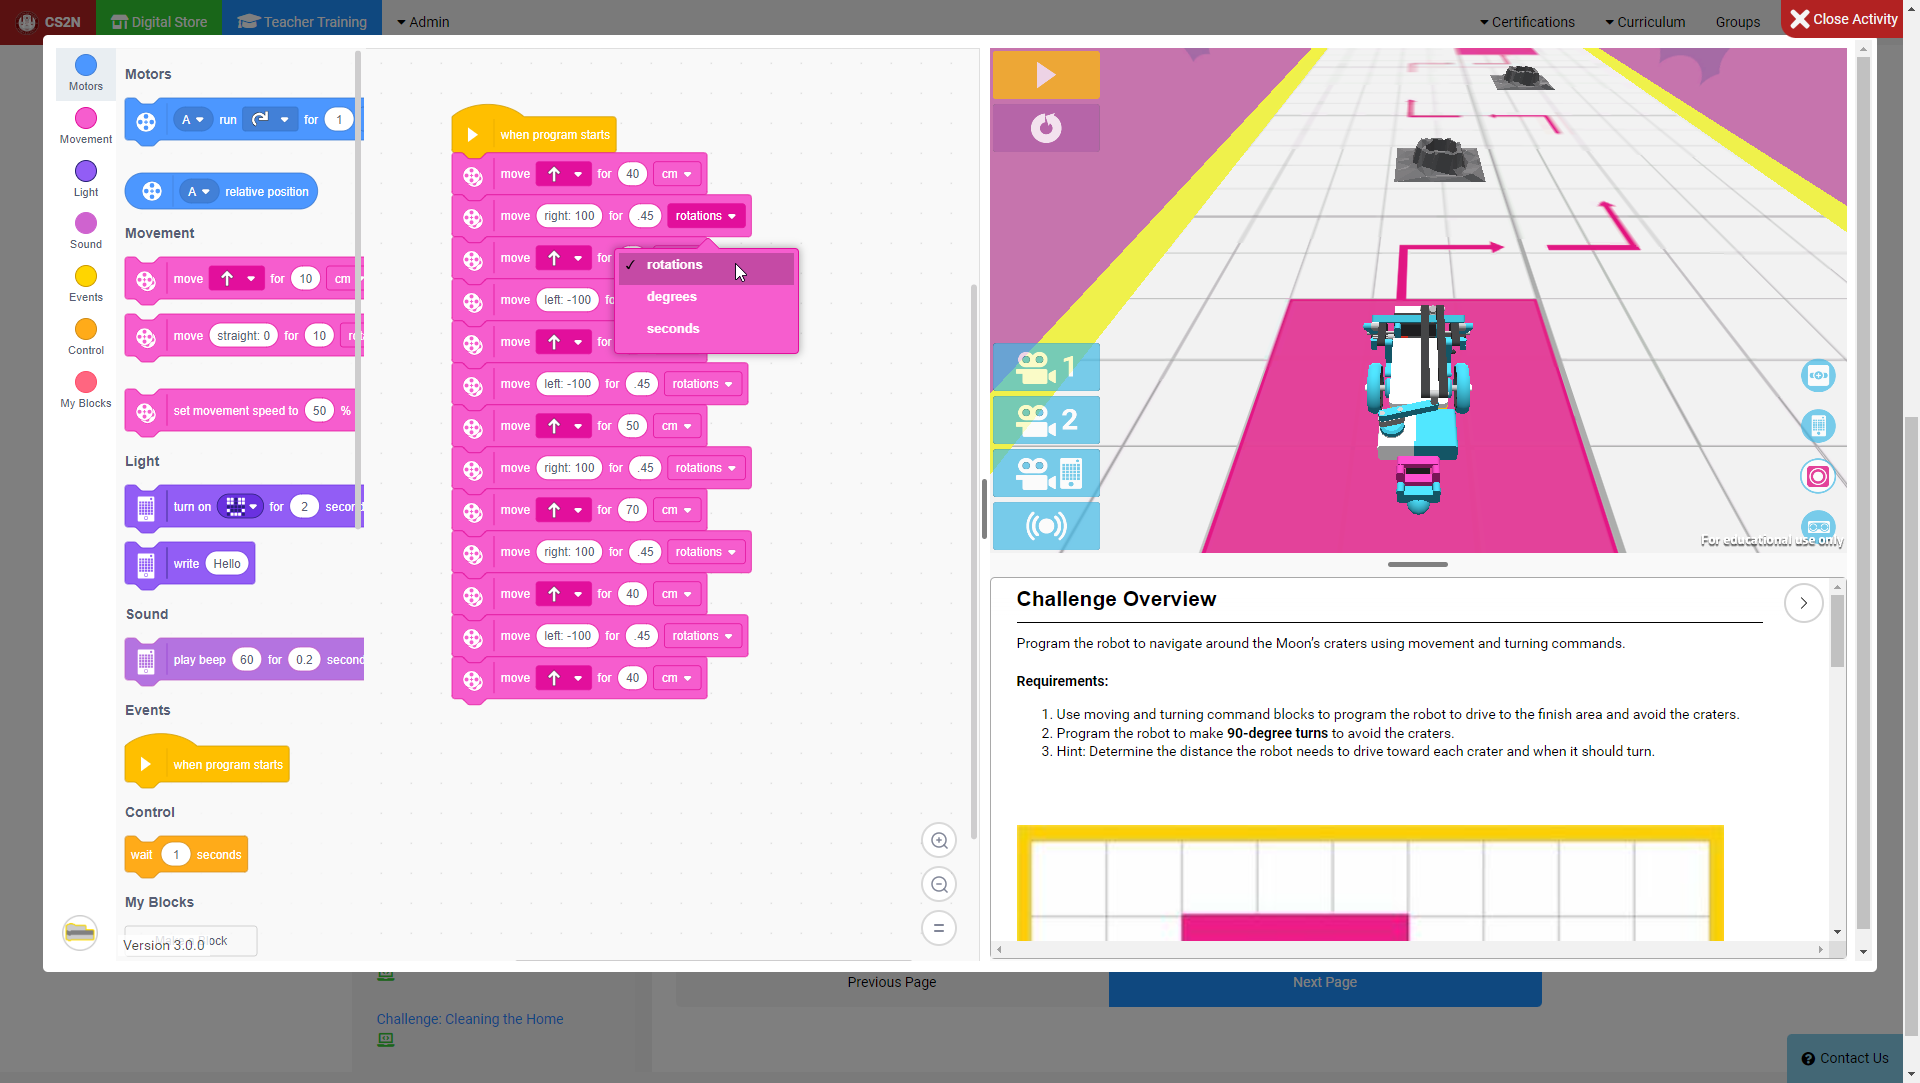Click the motor icon on the relative position block
This screenshot has width=1920, height=1083.
tap(152, 192)
